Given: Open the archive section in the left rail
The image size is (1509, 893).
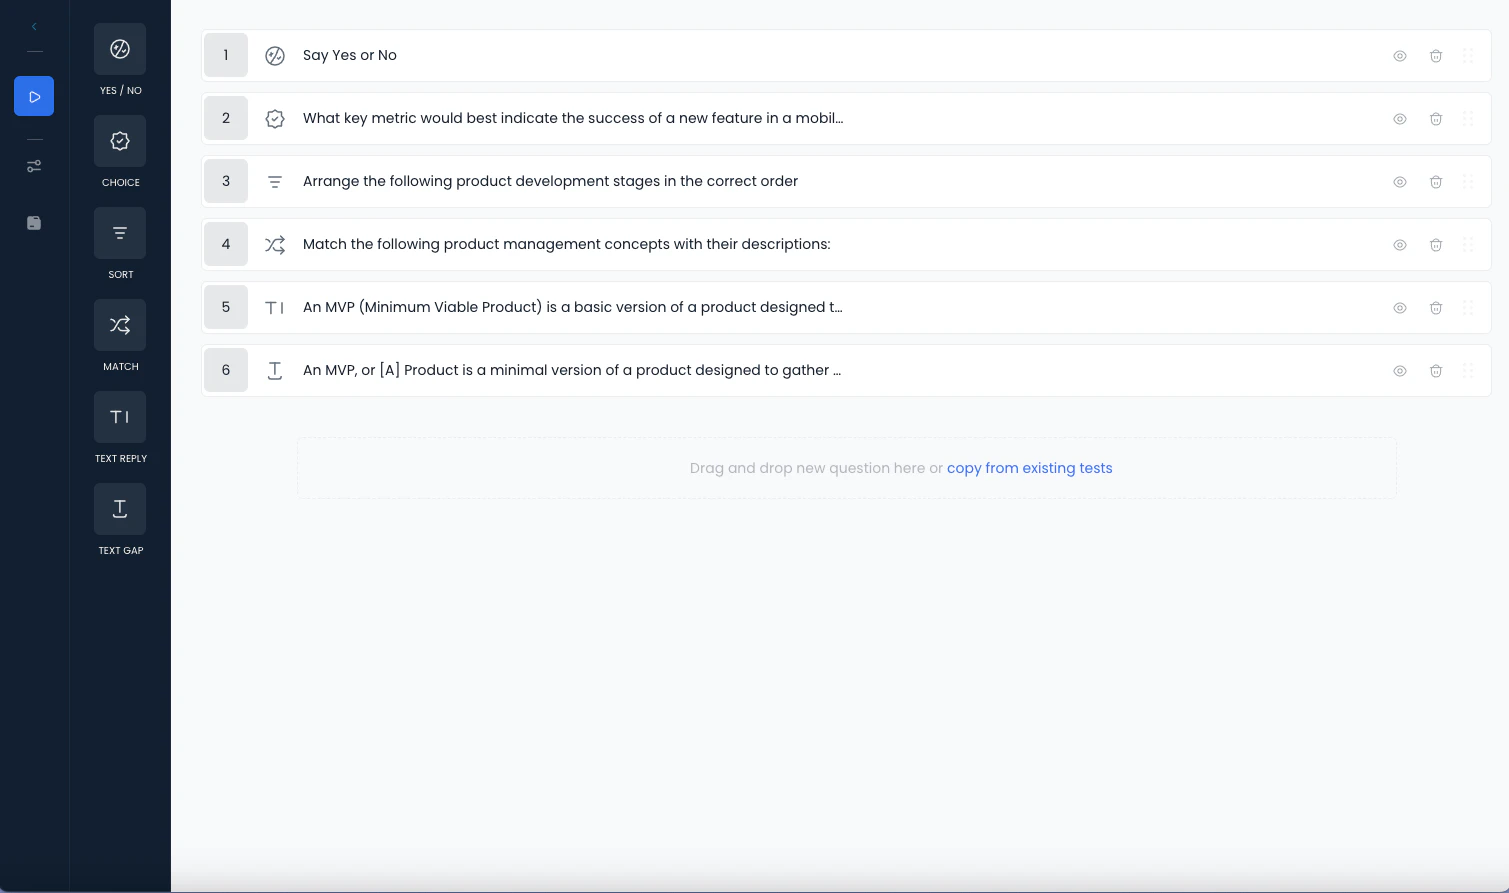Looking at the screenshot, I should (33, 222).
